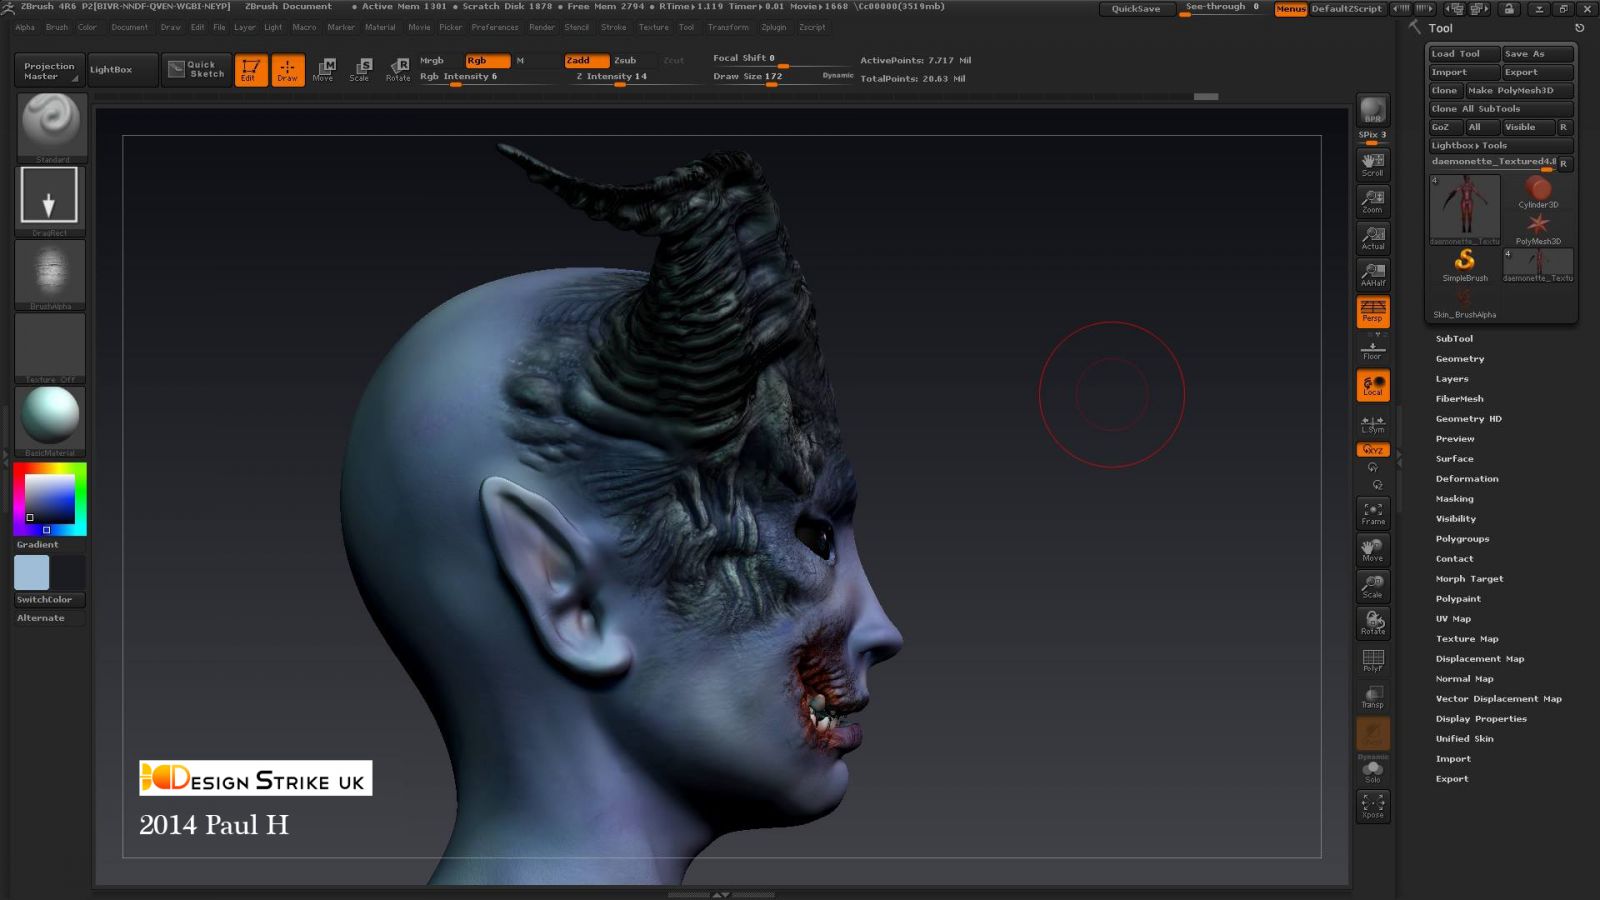This screenshot has height=900, width=1600.
Task: Disable Local symmetry toggle
Action: pyautogui.click(x=1372, y=385)
